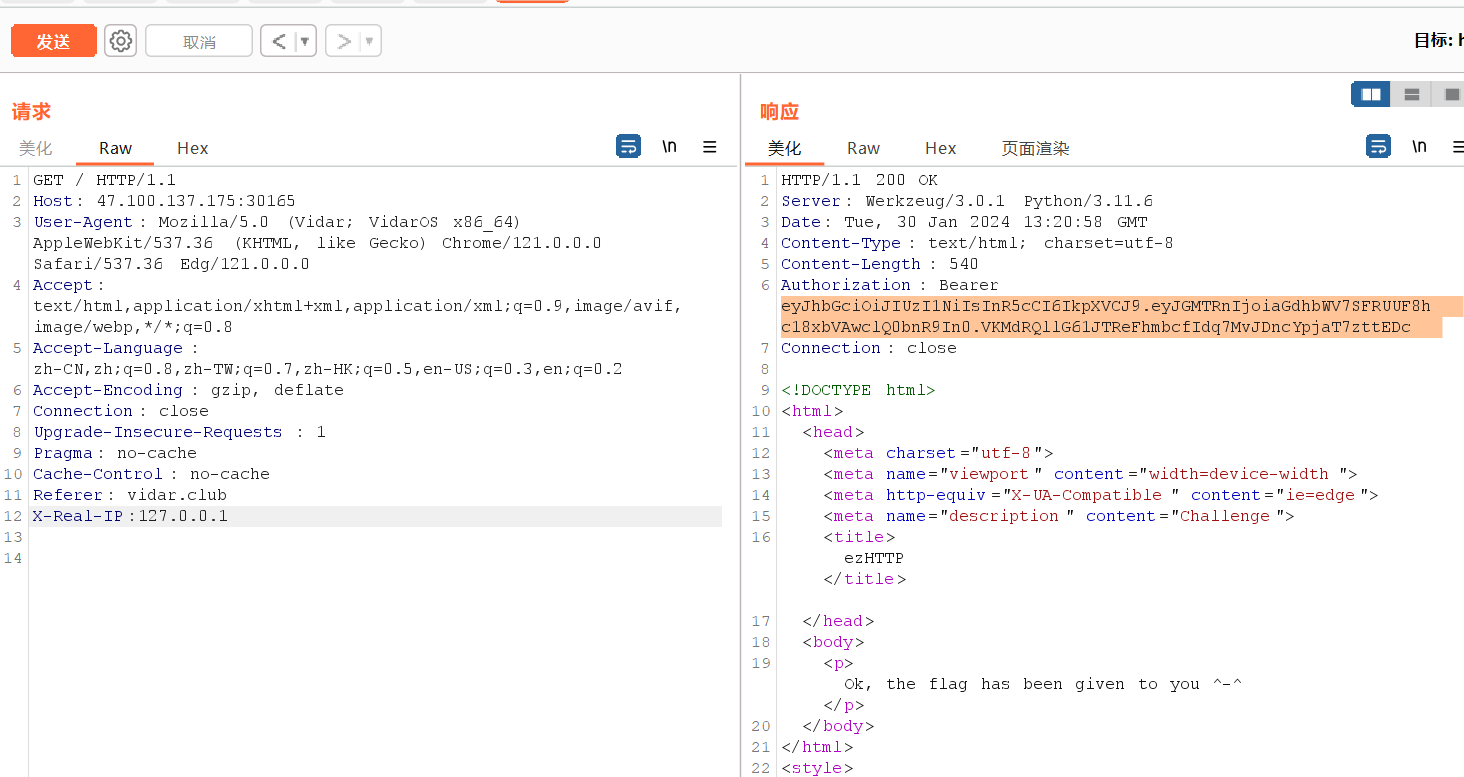Click the Date response header line

(x=964, y=222)
